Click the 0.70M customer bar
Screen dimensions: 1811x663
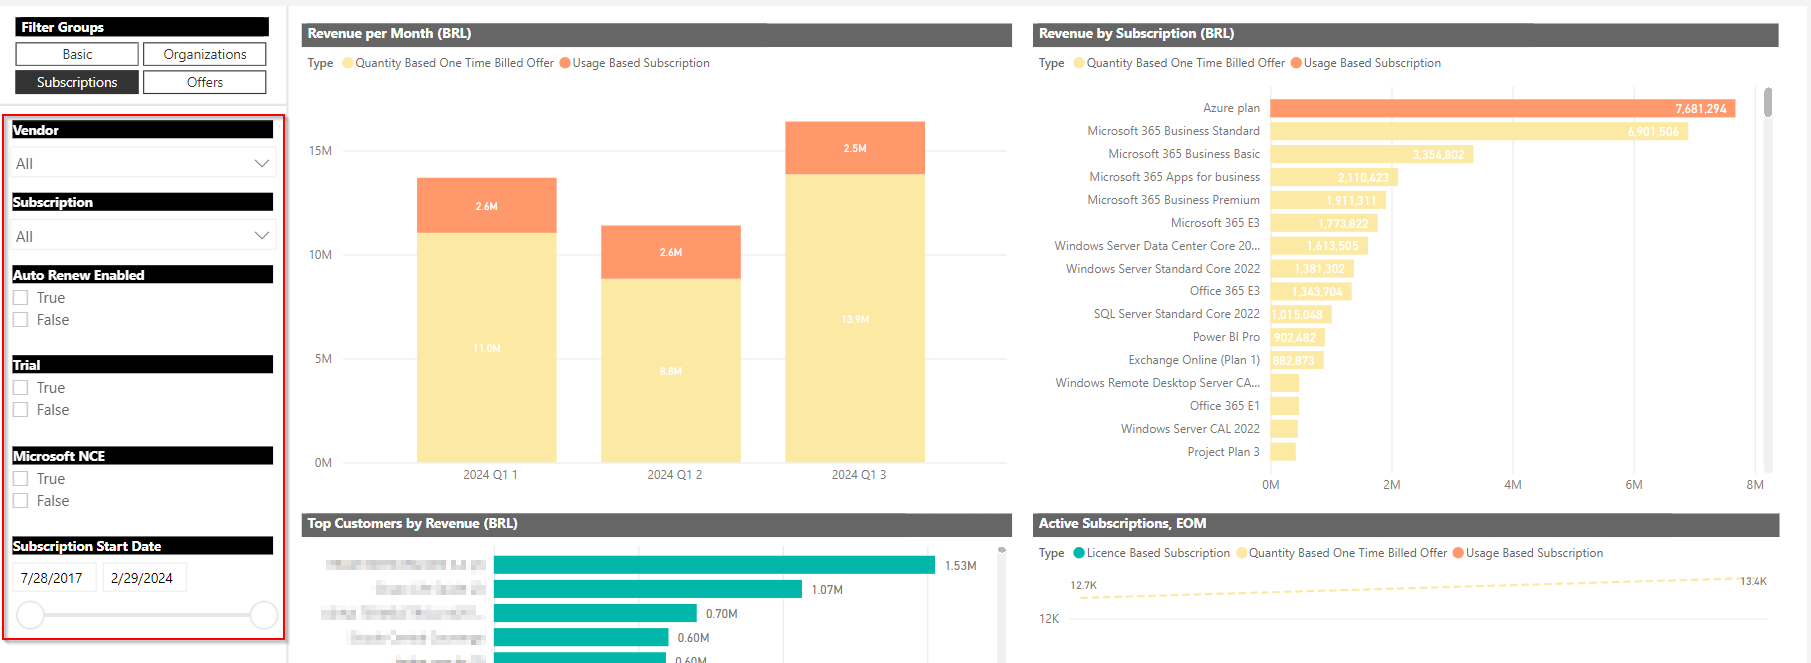tap(595, 613)
